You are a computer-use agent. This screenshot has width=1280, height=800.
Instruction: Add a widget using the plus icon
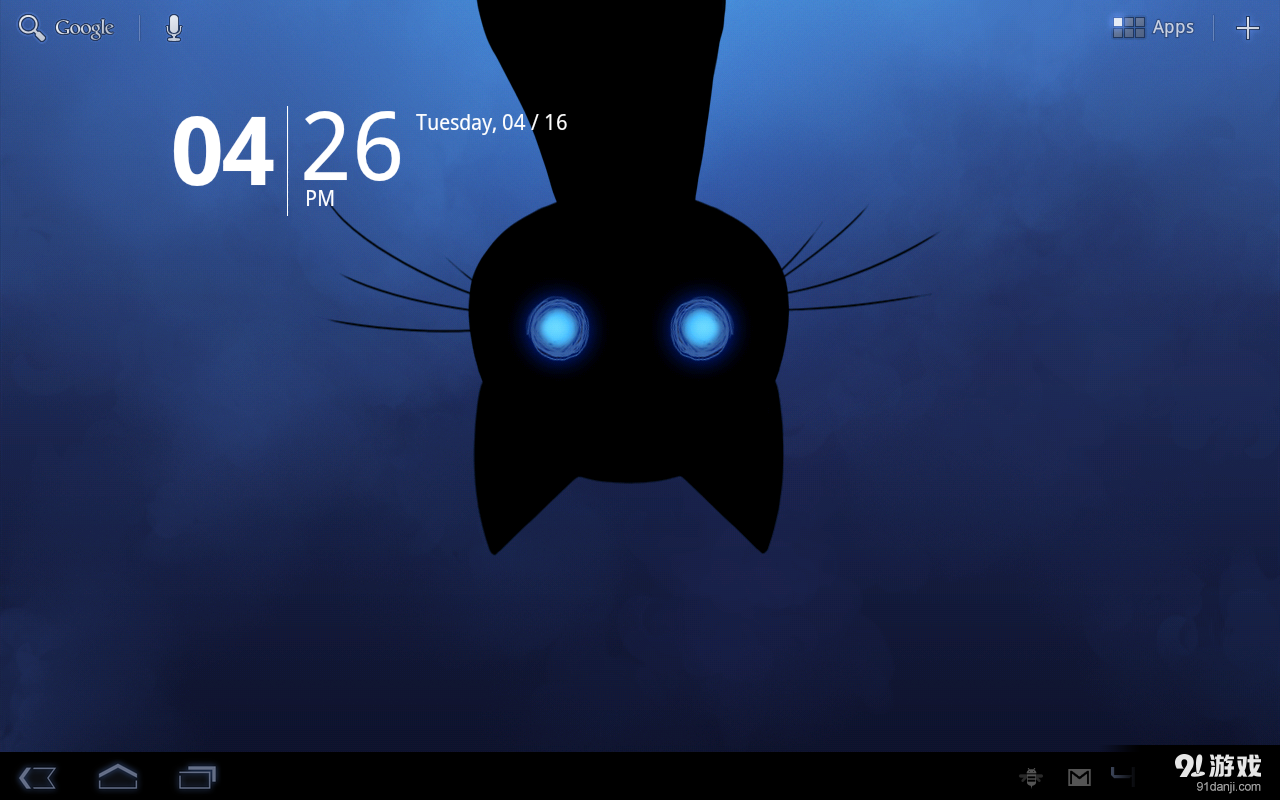[1247, 27]
